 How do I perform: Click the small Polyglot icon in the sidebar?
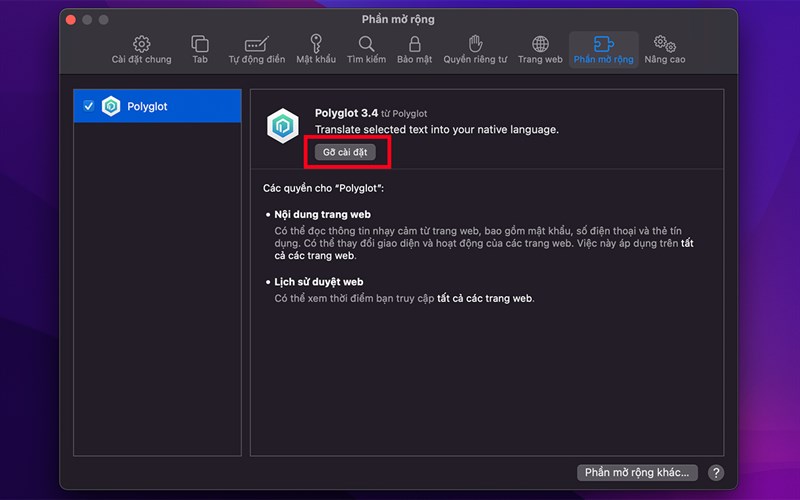(111, 106)
